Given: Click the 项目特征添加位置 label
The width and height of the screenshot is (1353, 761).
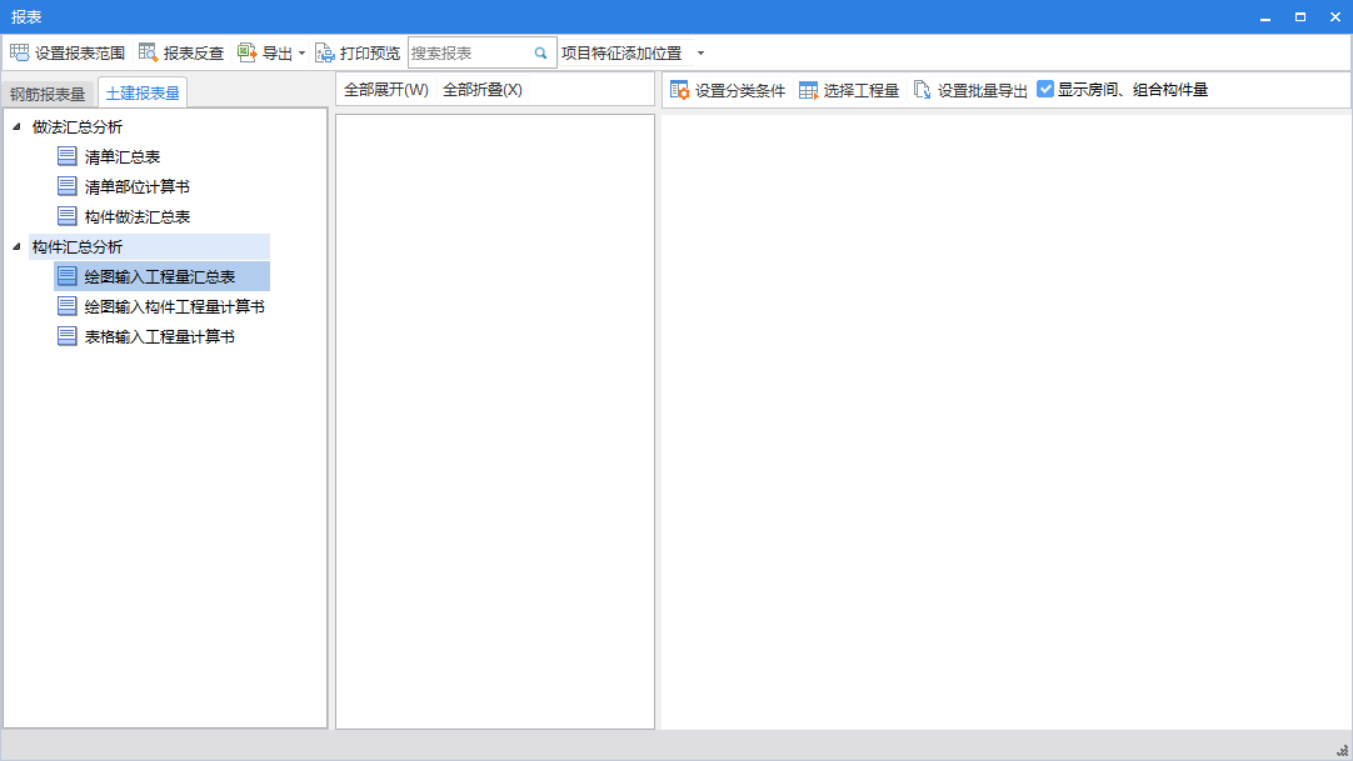Looking at the screenshot, I should pos(621,54).
